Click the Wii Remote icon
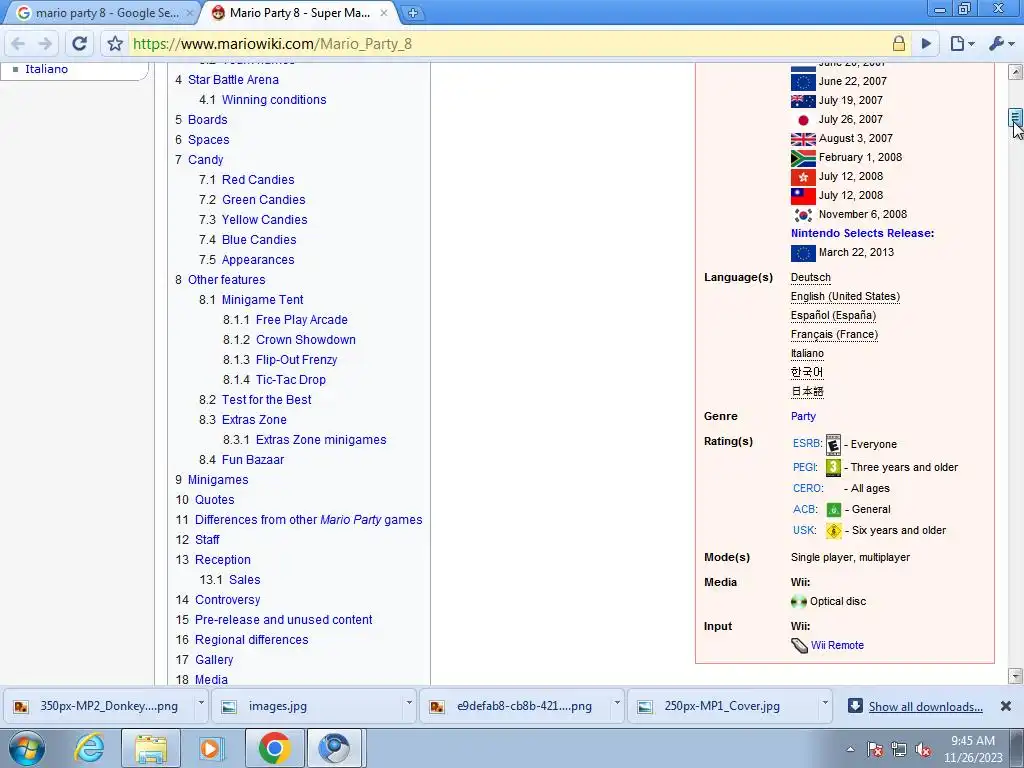 coord(799,645)
